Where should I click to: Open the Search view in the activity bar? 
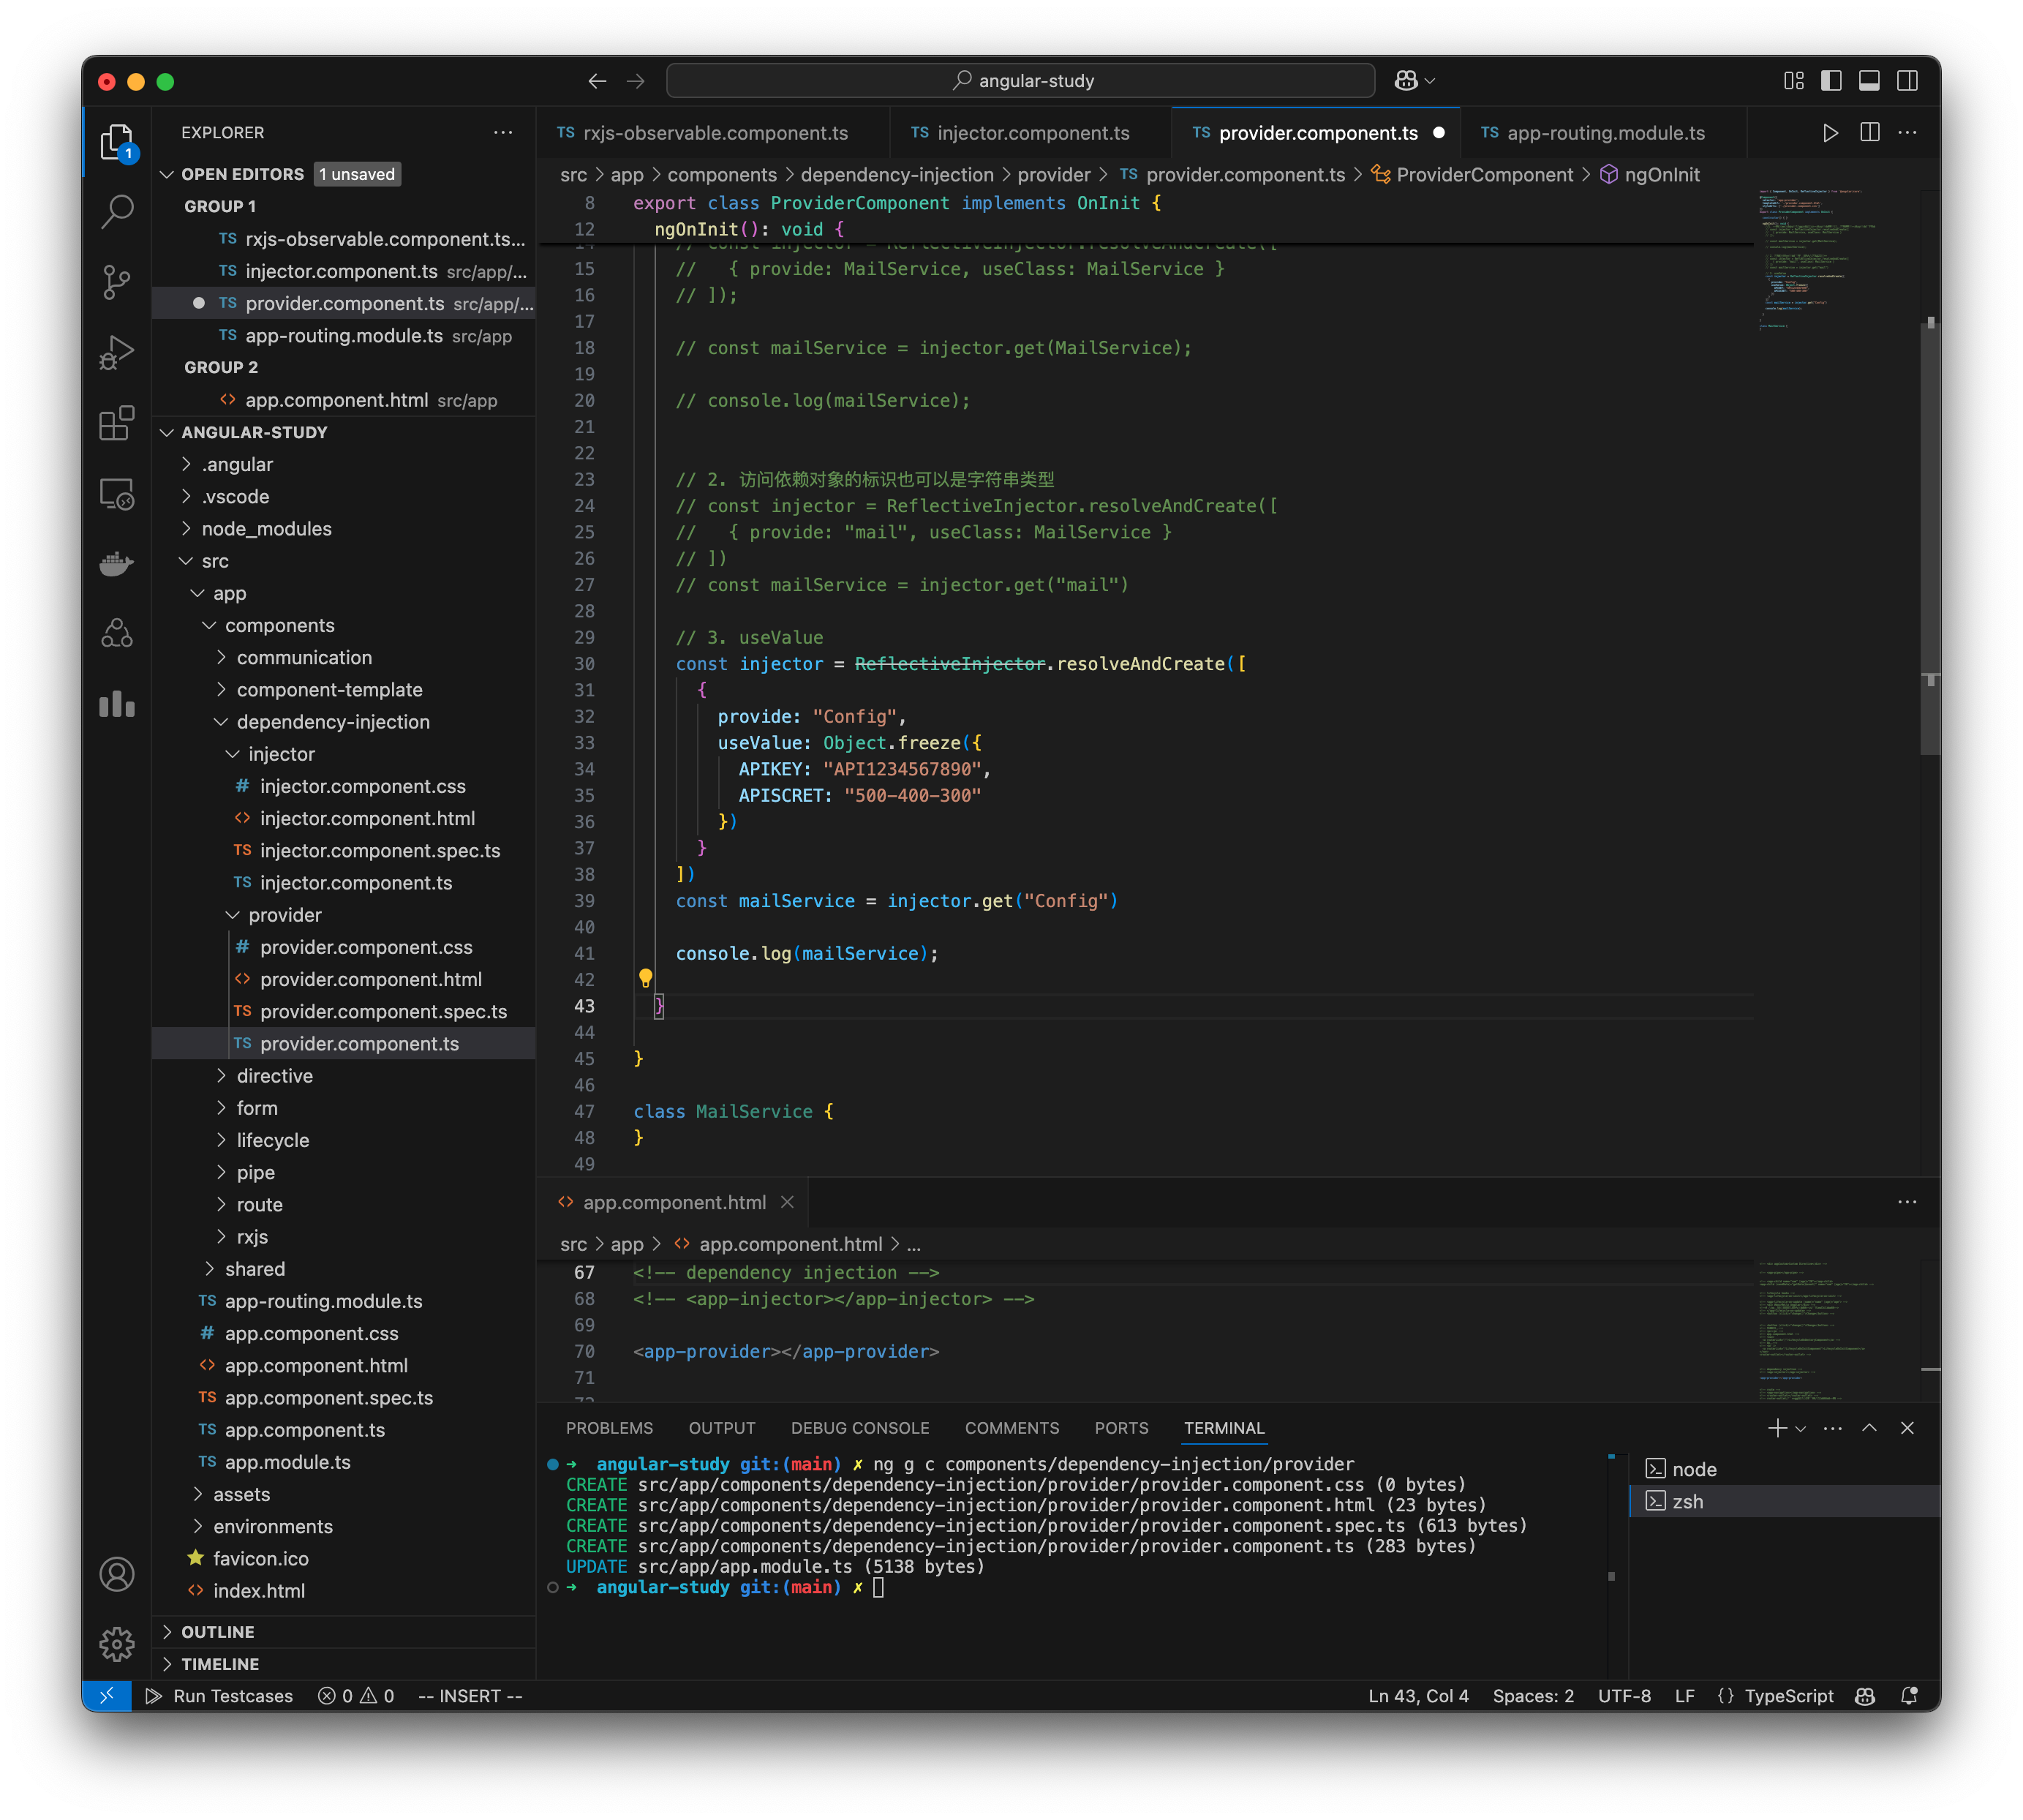pyautogui.click(x=117, y=212)
